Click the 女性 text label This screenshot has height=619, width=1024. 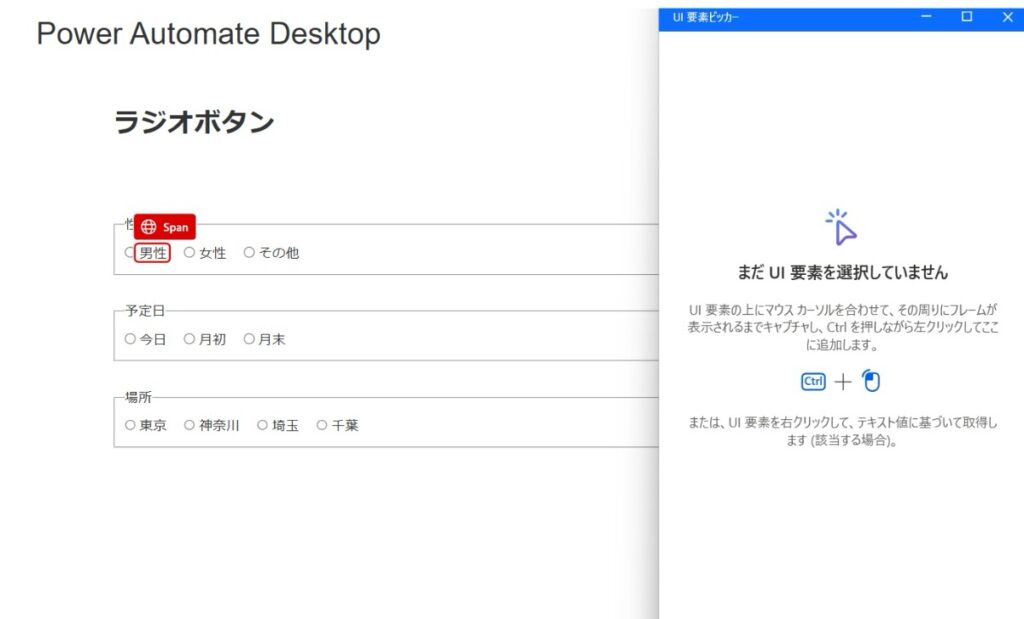point(213,253)
